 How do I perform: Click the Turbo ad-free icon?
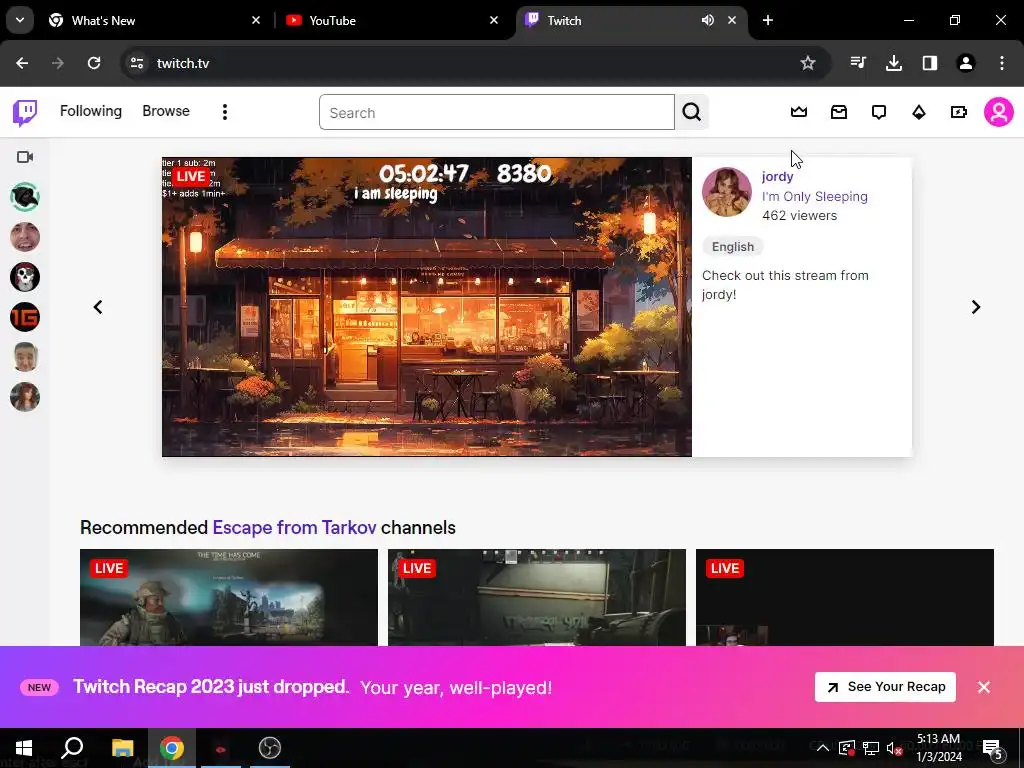pos(959,112)
